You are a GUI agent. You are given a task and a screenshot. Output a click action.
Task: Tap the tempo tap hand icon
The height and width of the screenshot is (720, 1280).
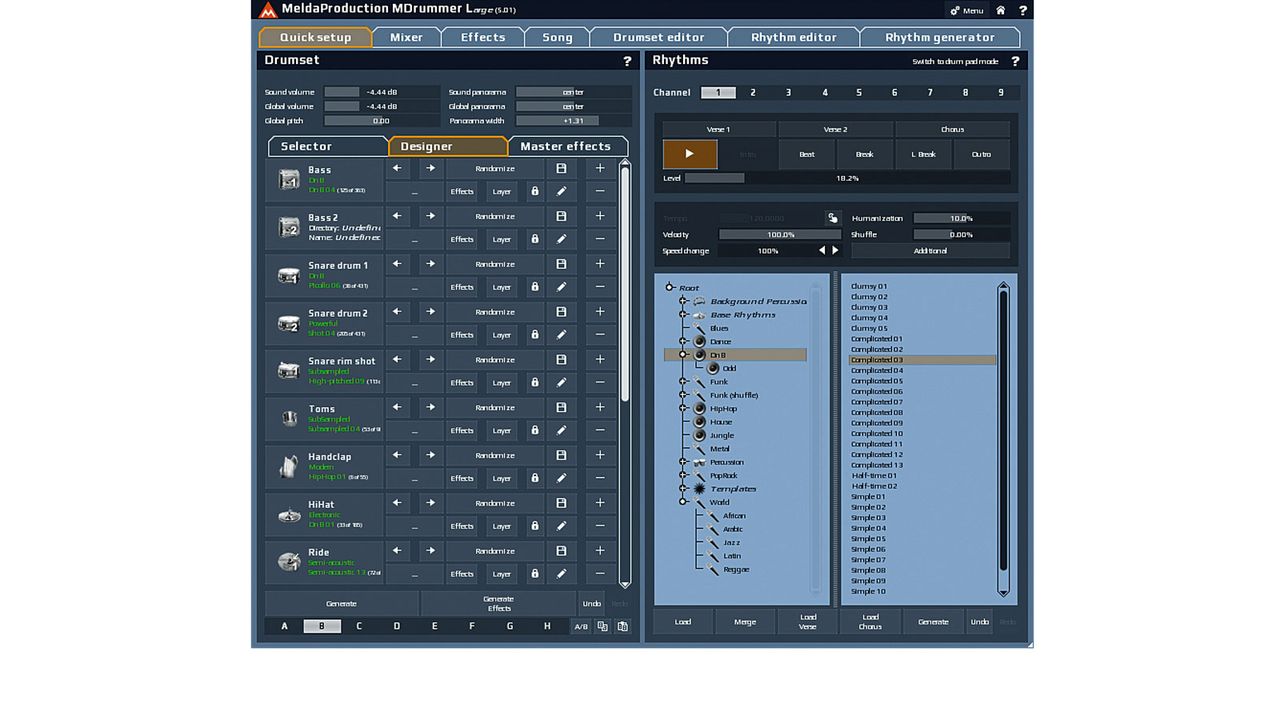pyautogui.click(x=832, y=218)
